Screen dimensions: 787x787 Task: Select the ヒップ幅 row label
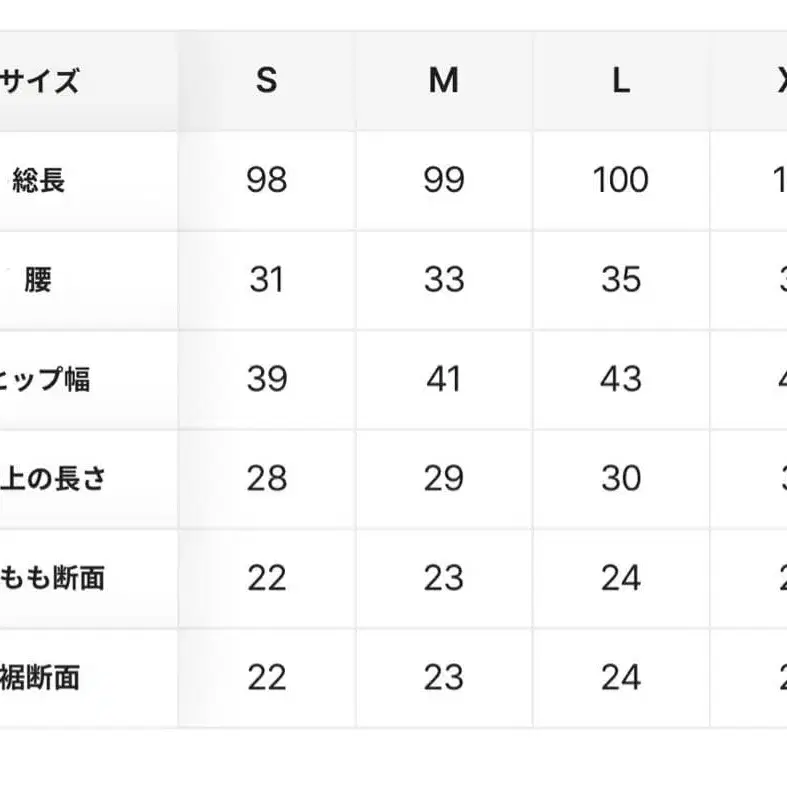[45, 380]
